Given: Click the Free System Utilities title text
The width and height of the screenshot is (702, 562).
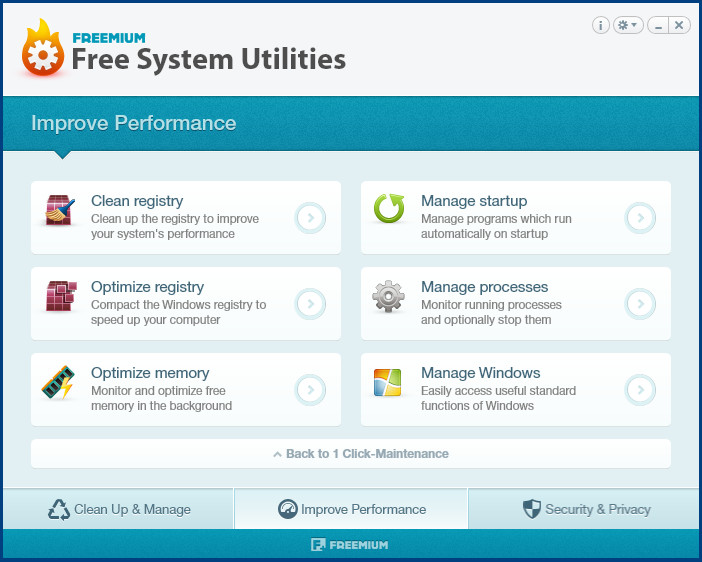Looking at the screenshot, I should [209, 59].
